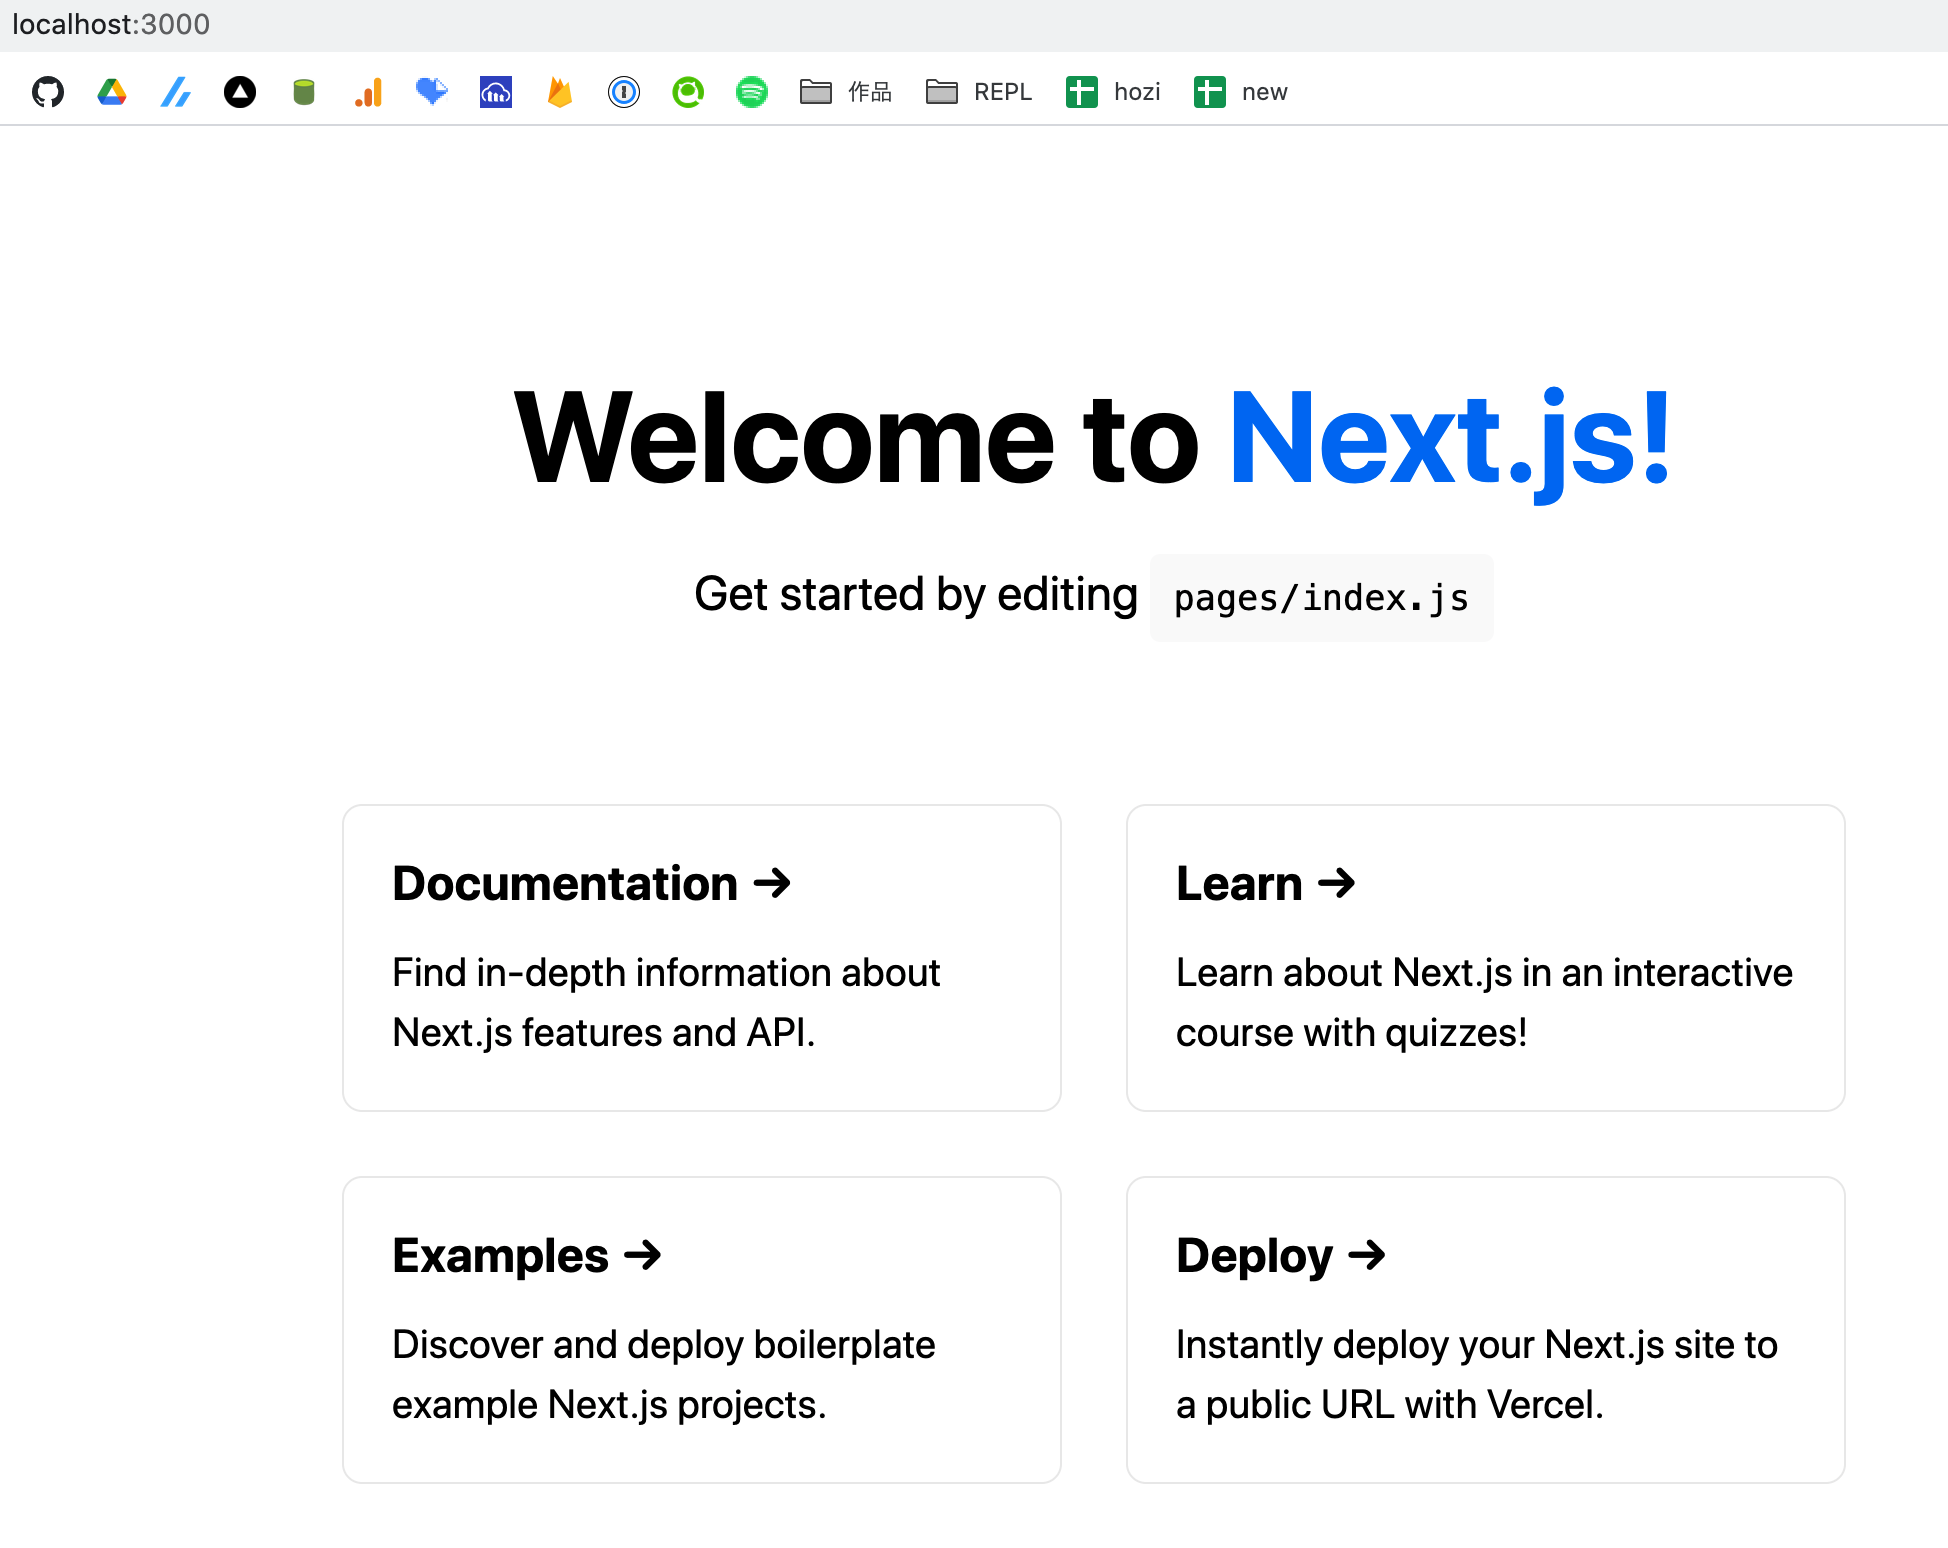Open the green database bookmark icon
The width and height of the screenshot is (1948, 1548).
[303, 91]
